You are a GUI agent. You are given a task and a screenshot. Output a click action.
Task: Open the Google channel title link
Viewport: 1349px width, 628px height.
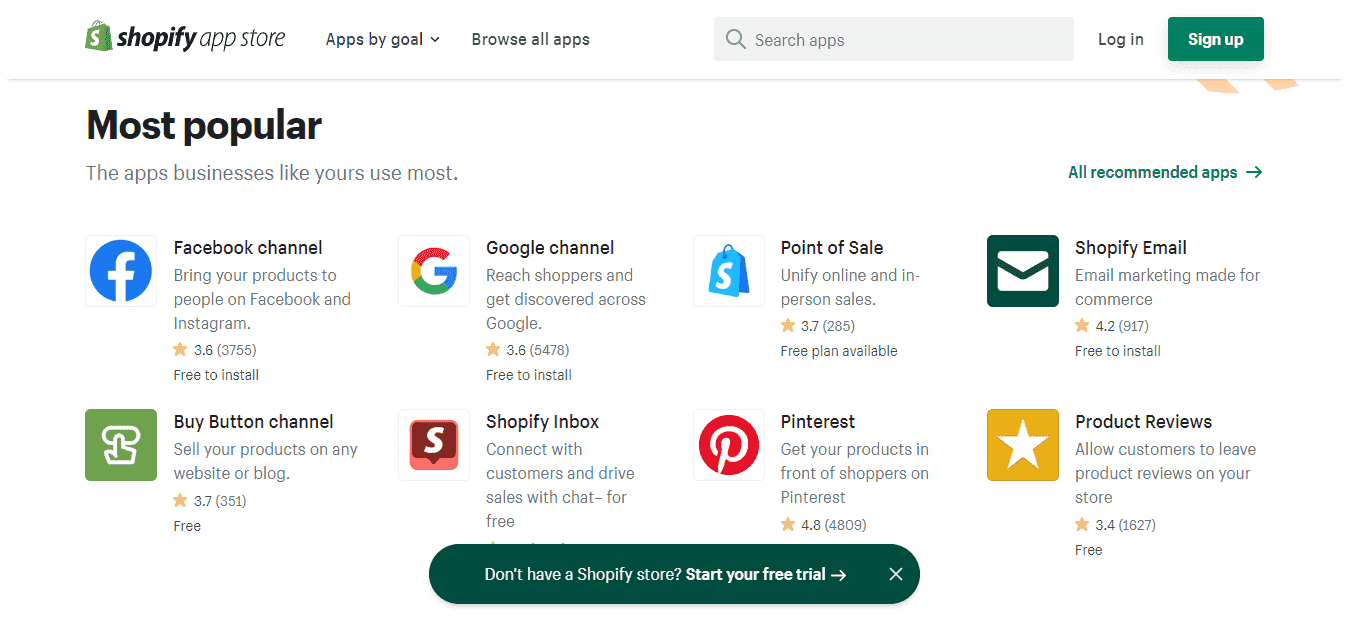pyautogui.click(x=550, y=248)
